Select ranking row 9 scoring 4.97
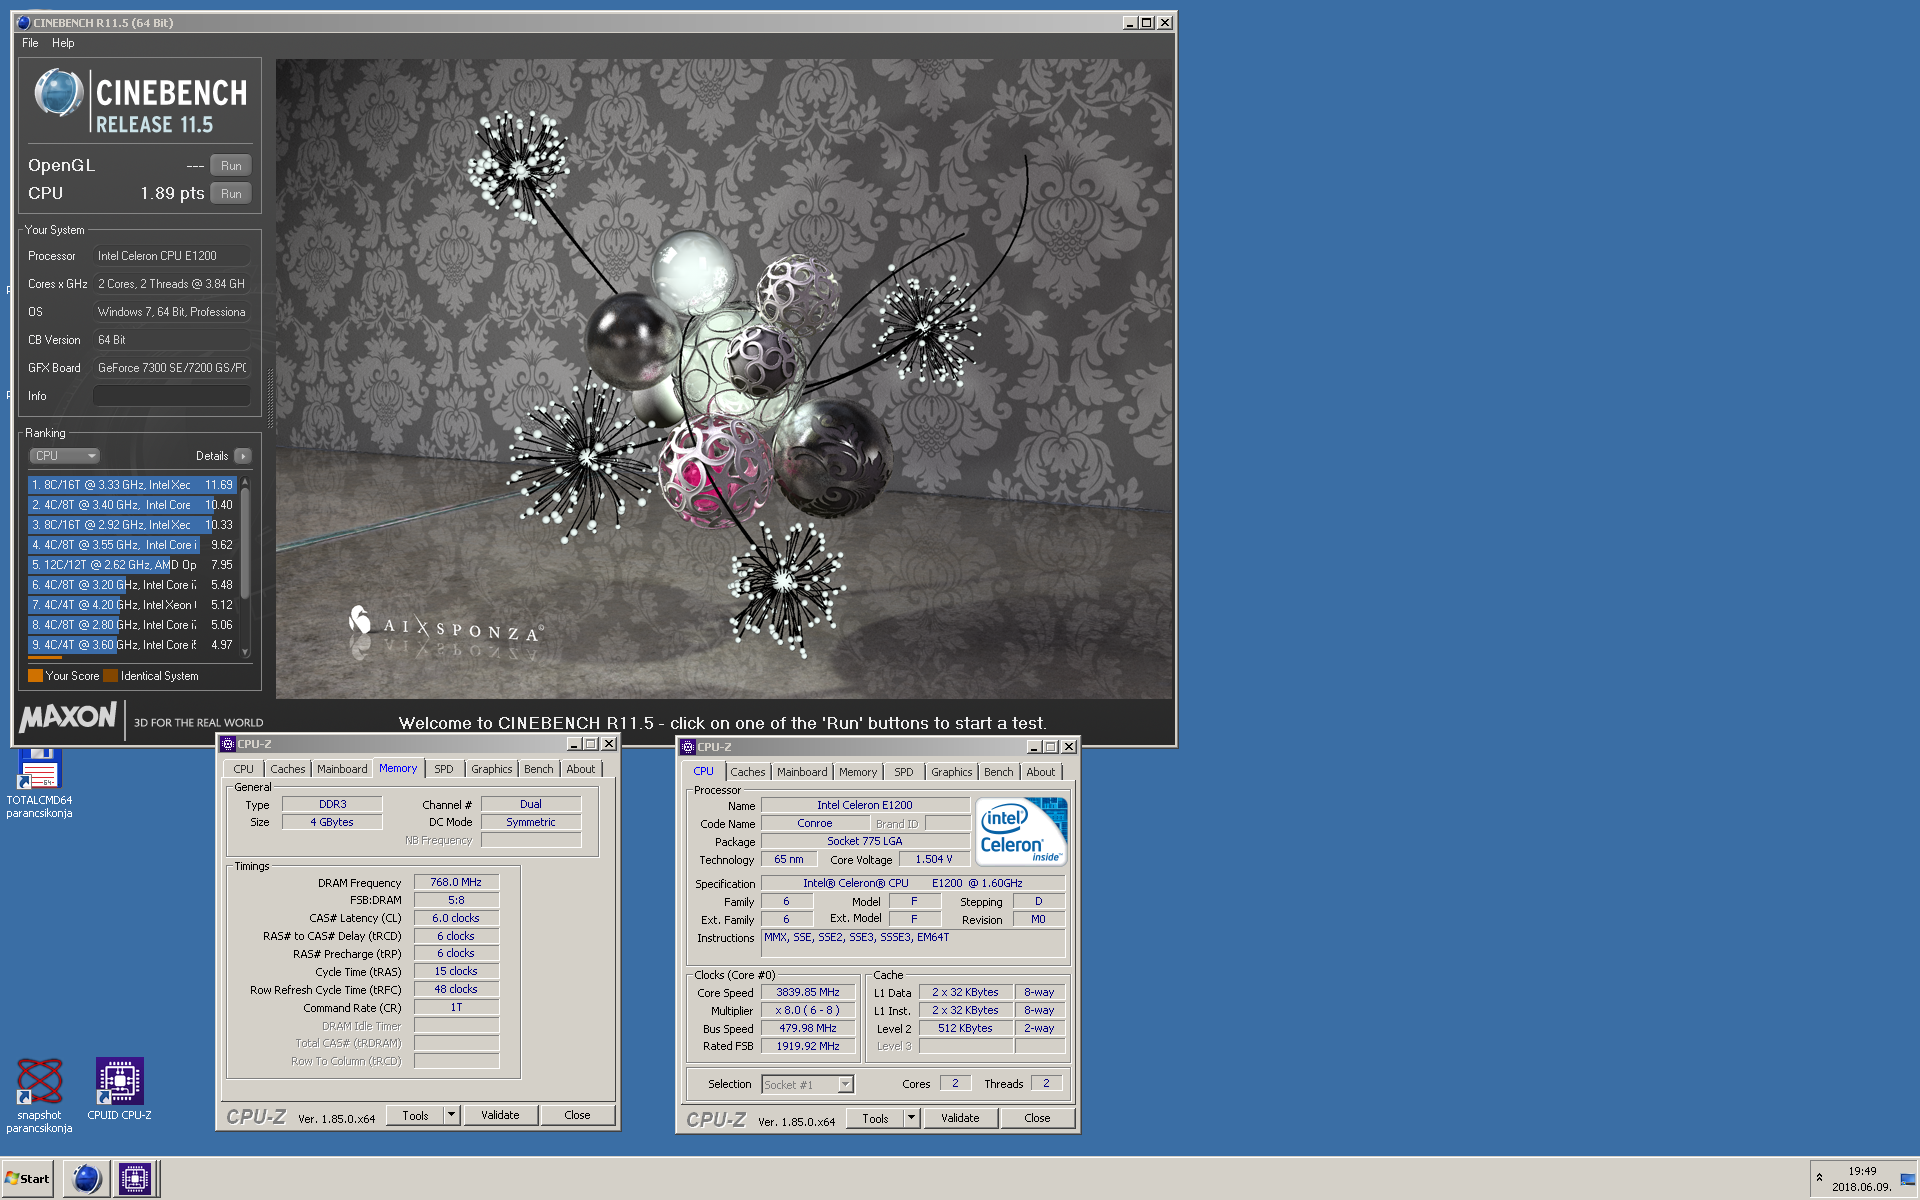 click(131, 645)
